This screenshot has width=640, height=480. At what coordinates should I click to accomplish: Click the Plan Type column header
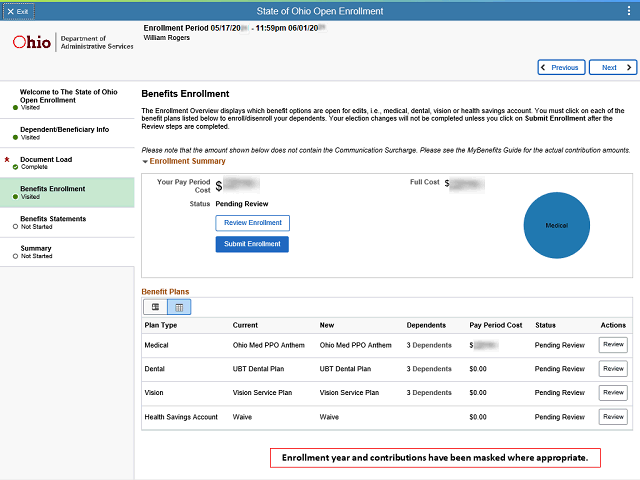pyautogui.click(x=161, y=325)
